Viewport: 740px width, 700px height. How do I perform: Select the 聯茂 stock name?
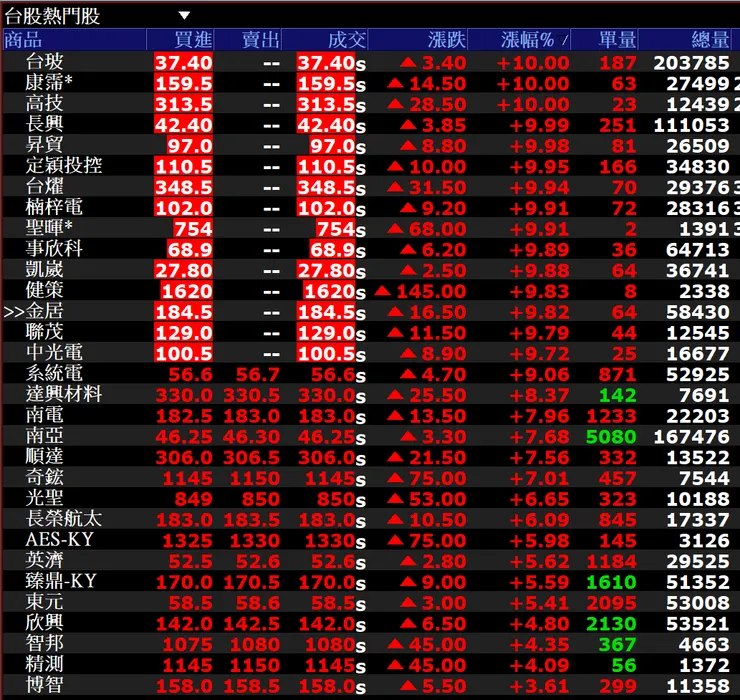(x=44, y=332)
